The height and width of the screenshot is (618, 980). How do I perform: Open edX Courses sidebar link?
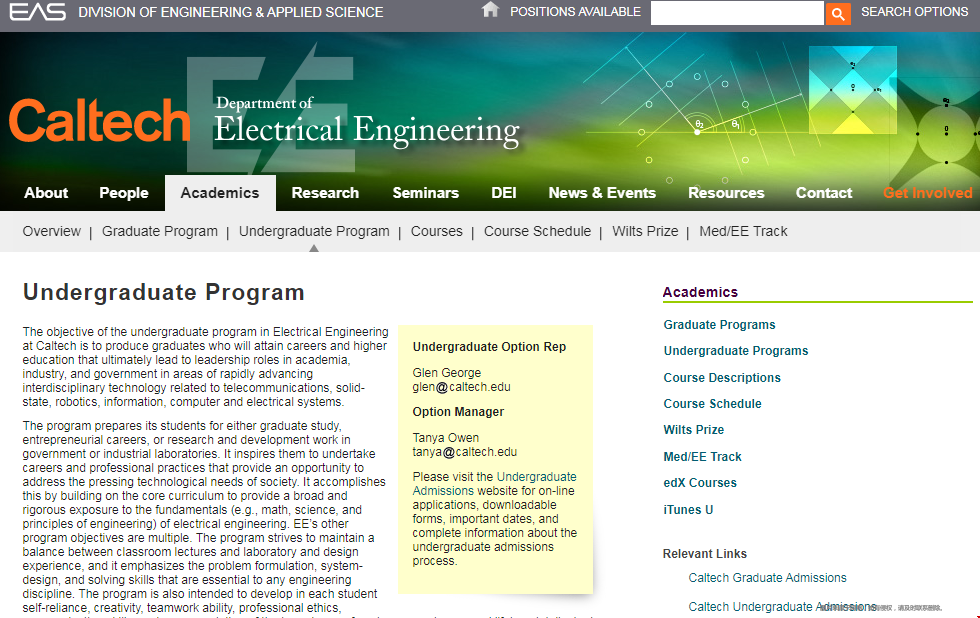(x=700, y=483)
